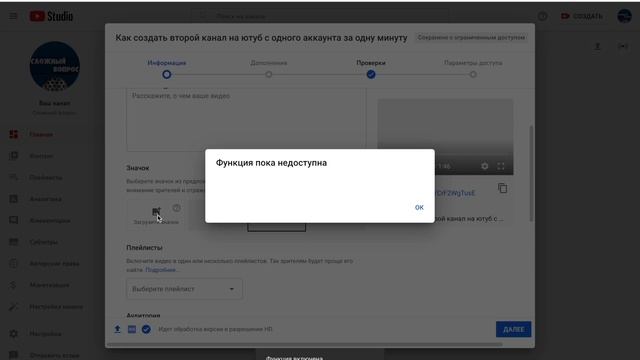
Task: Open the help icon in the header
Action: click(x=542, y=16)
